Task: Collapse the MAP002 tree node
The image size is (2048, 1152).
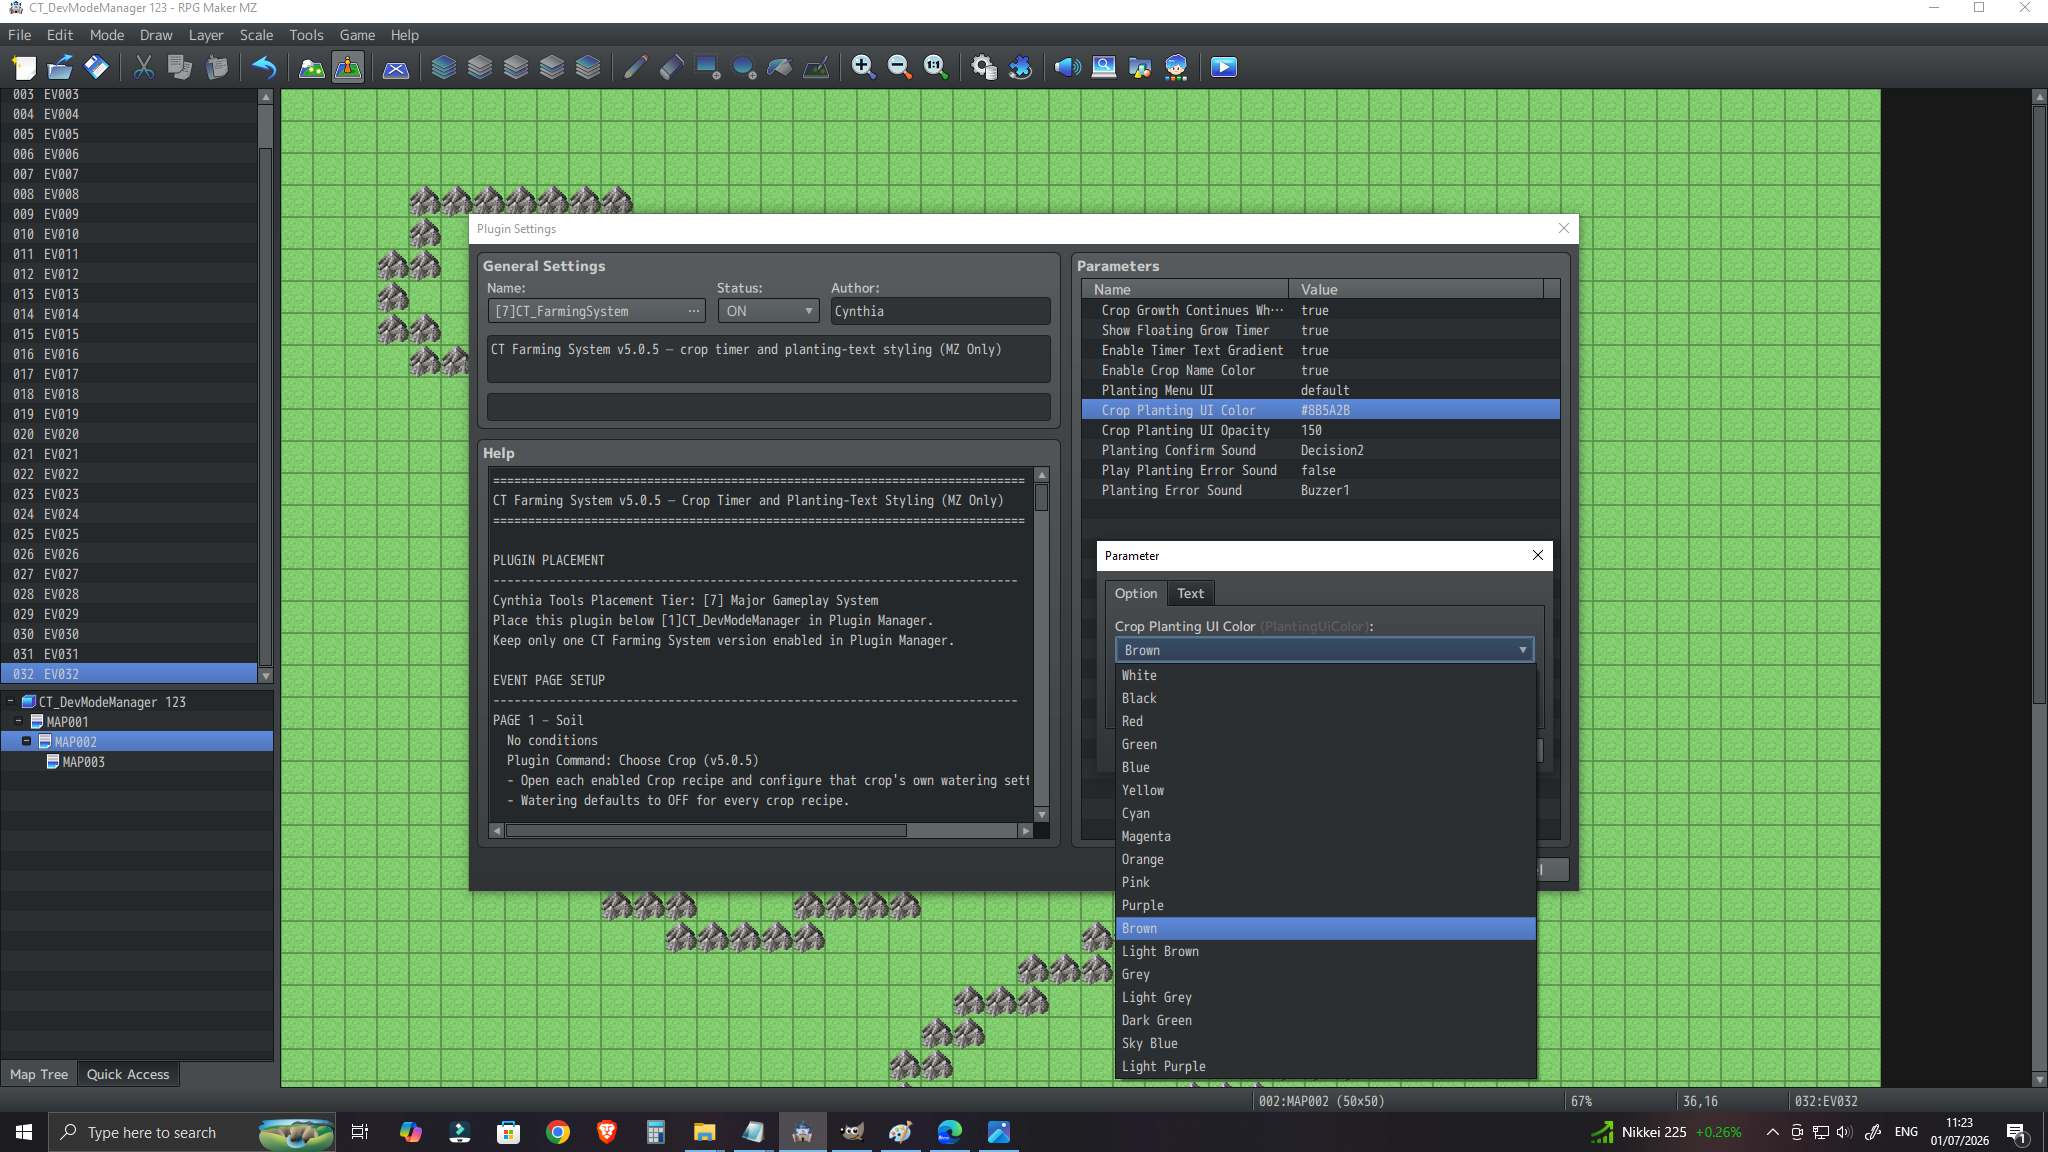Action: [x=26, y=741]
